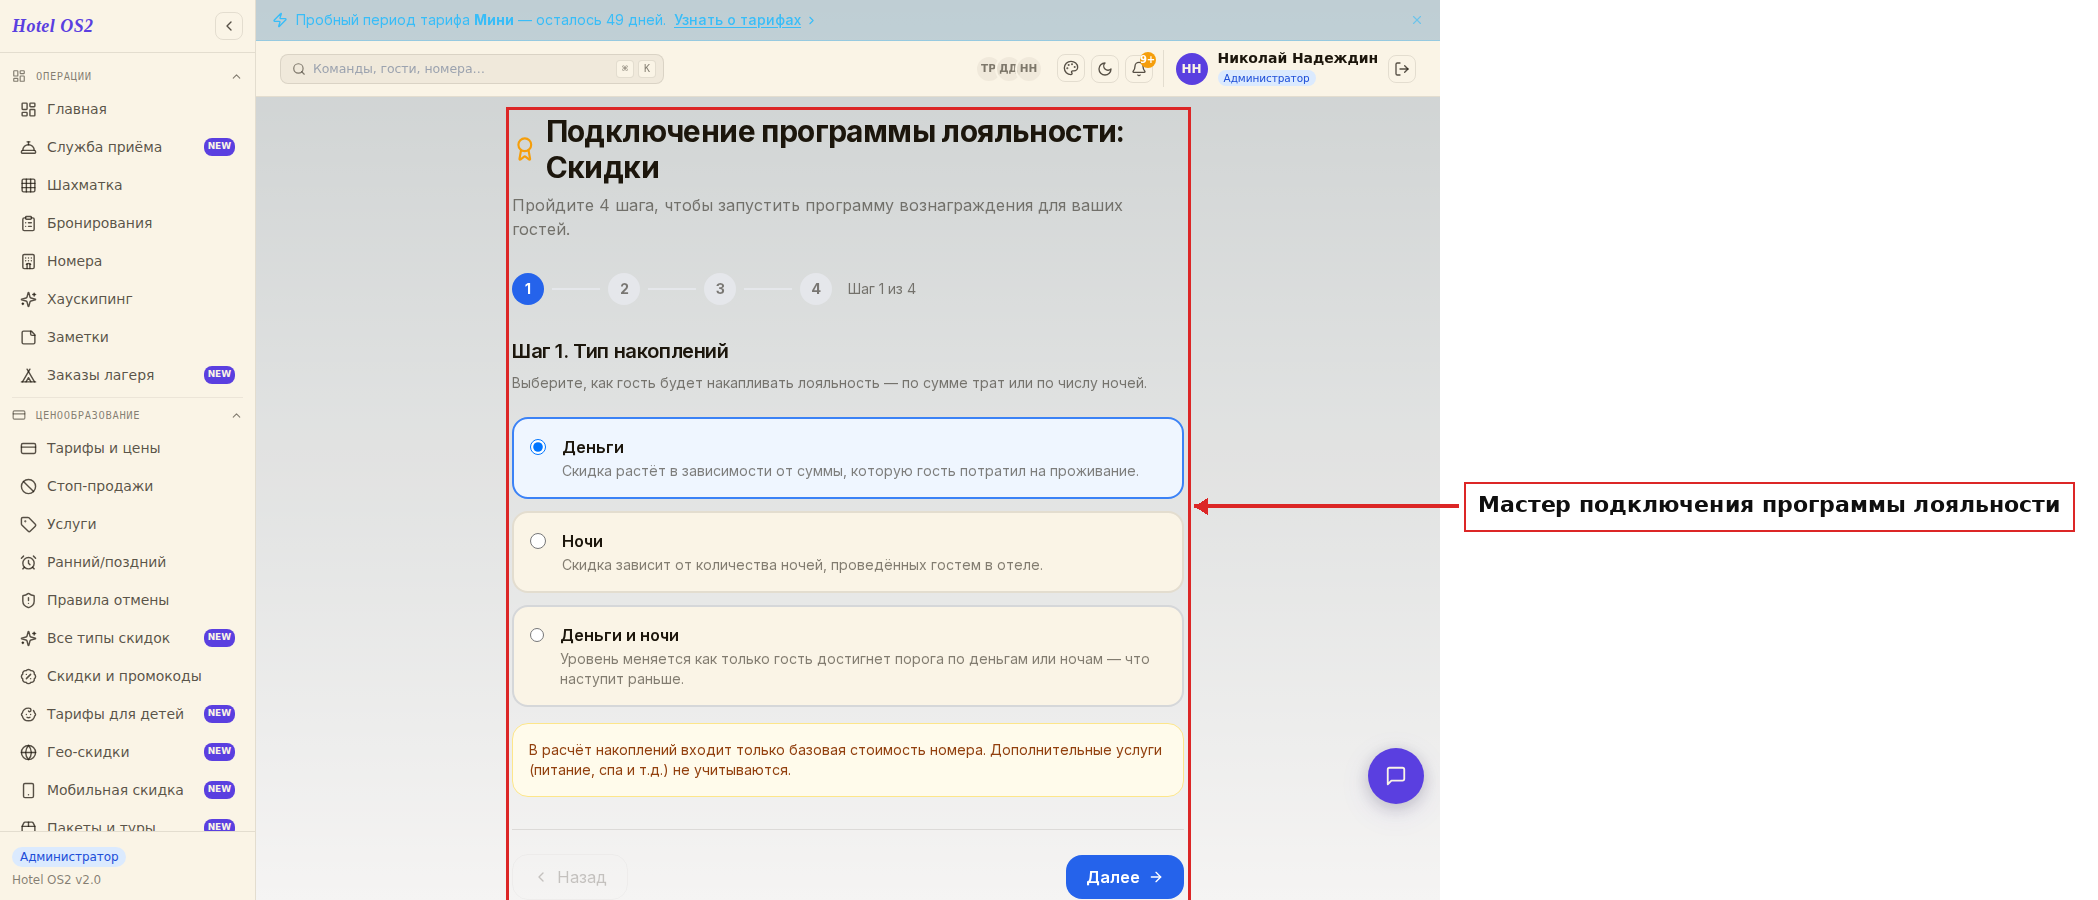Open Хаускипинг menu item
Viewport: 2098px width, 900px height.
coord(127,299)
